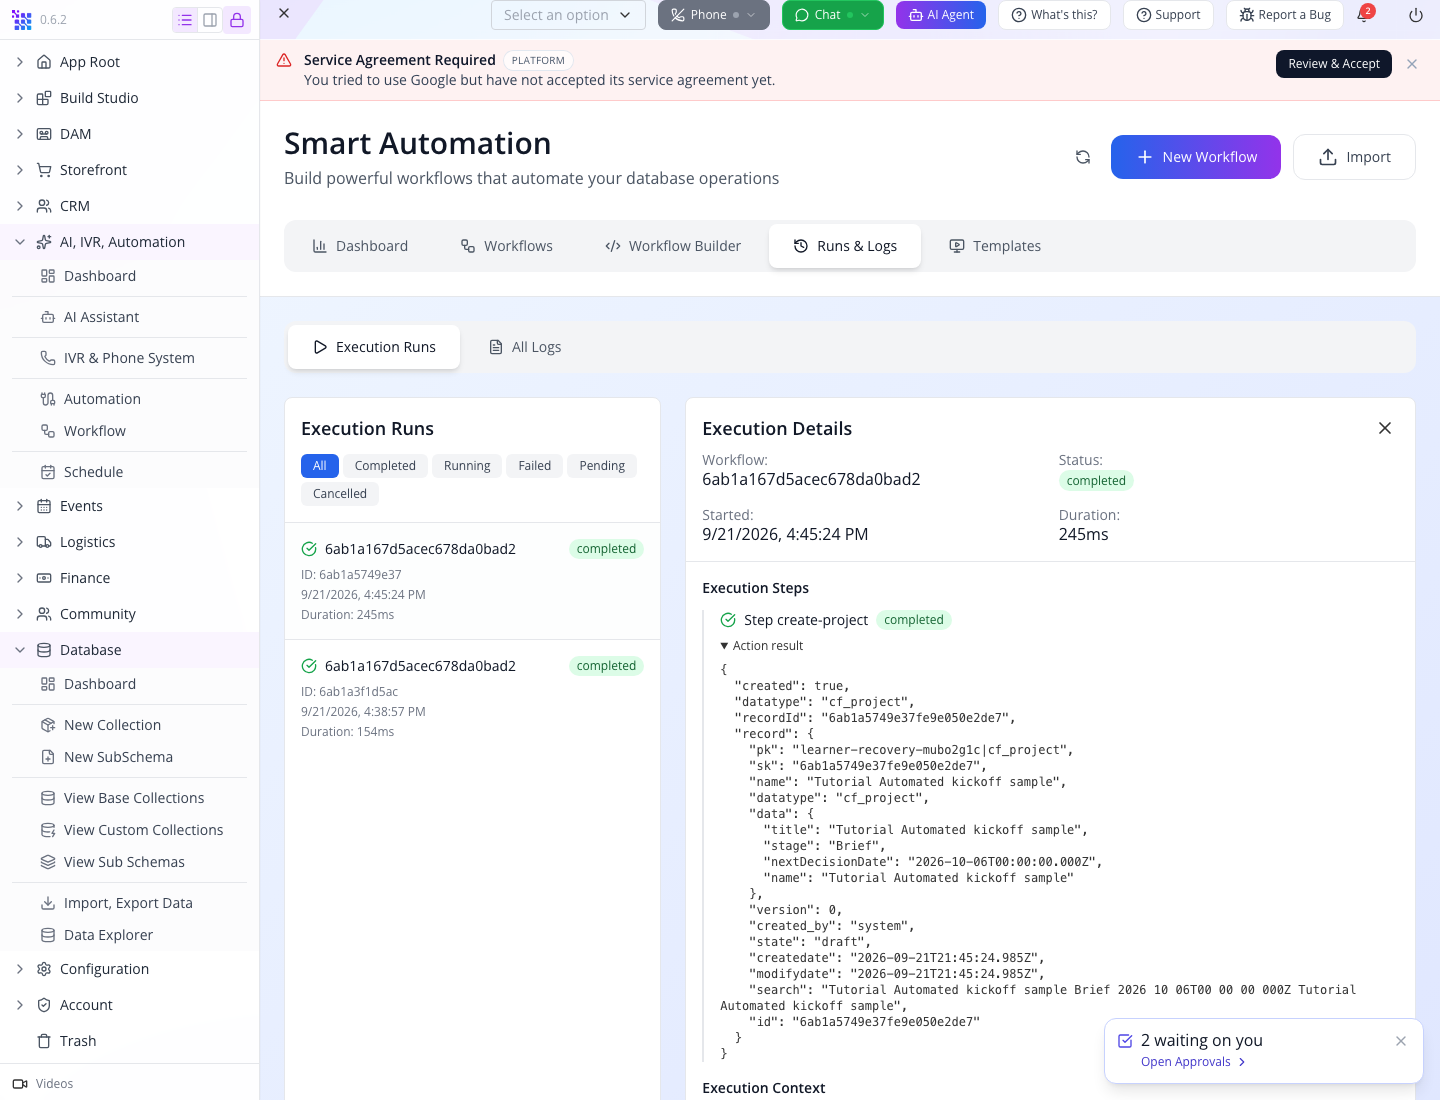1440x1100 pixels.
Task: Dismiss the Service Agreement banner
Action: [x=1412, y=64]
